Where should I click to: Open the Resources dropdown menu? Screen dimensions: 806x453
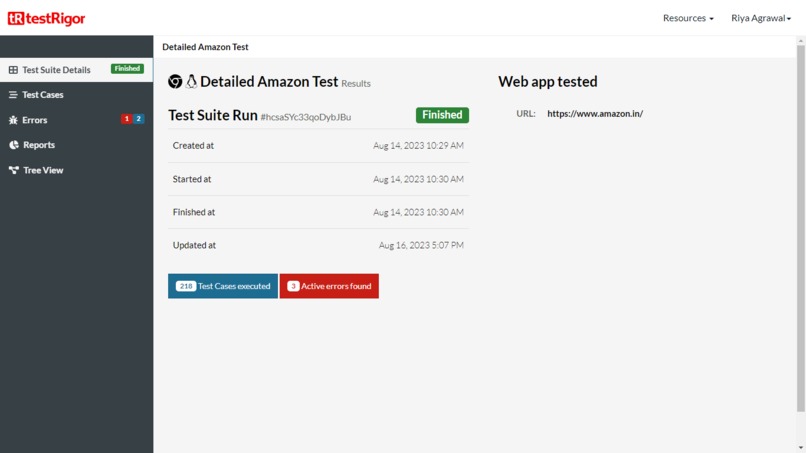coord(688,18)
